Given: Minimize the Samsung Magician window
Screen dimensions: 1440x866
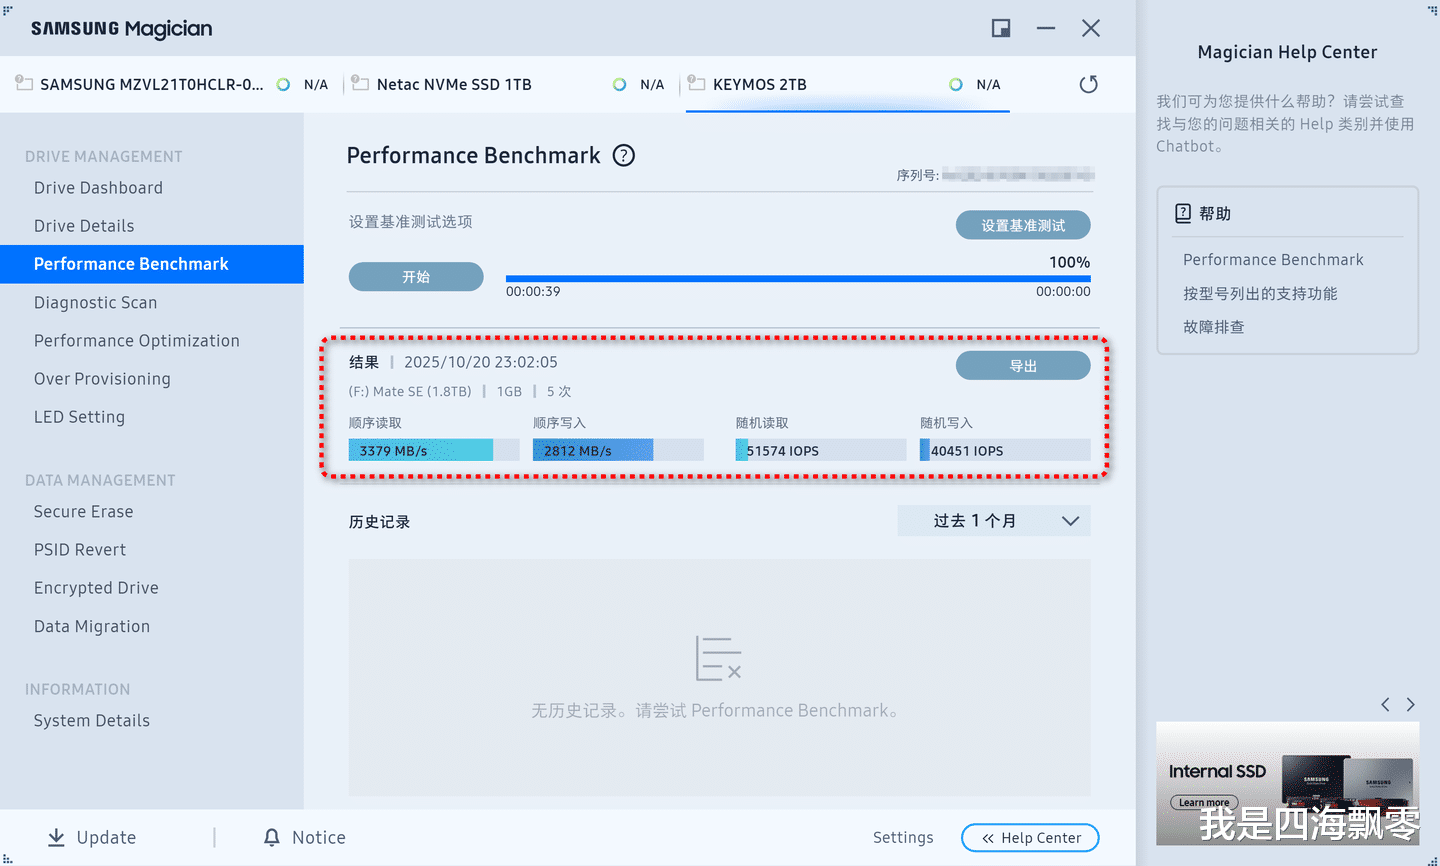Looking at the screenshot, I should coord(1046,28).
